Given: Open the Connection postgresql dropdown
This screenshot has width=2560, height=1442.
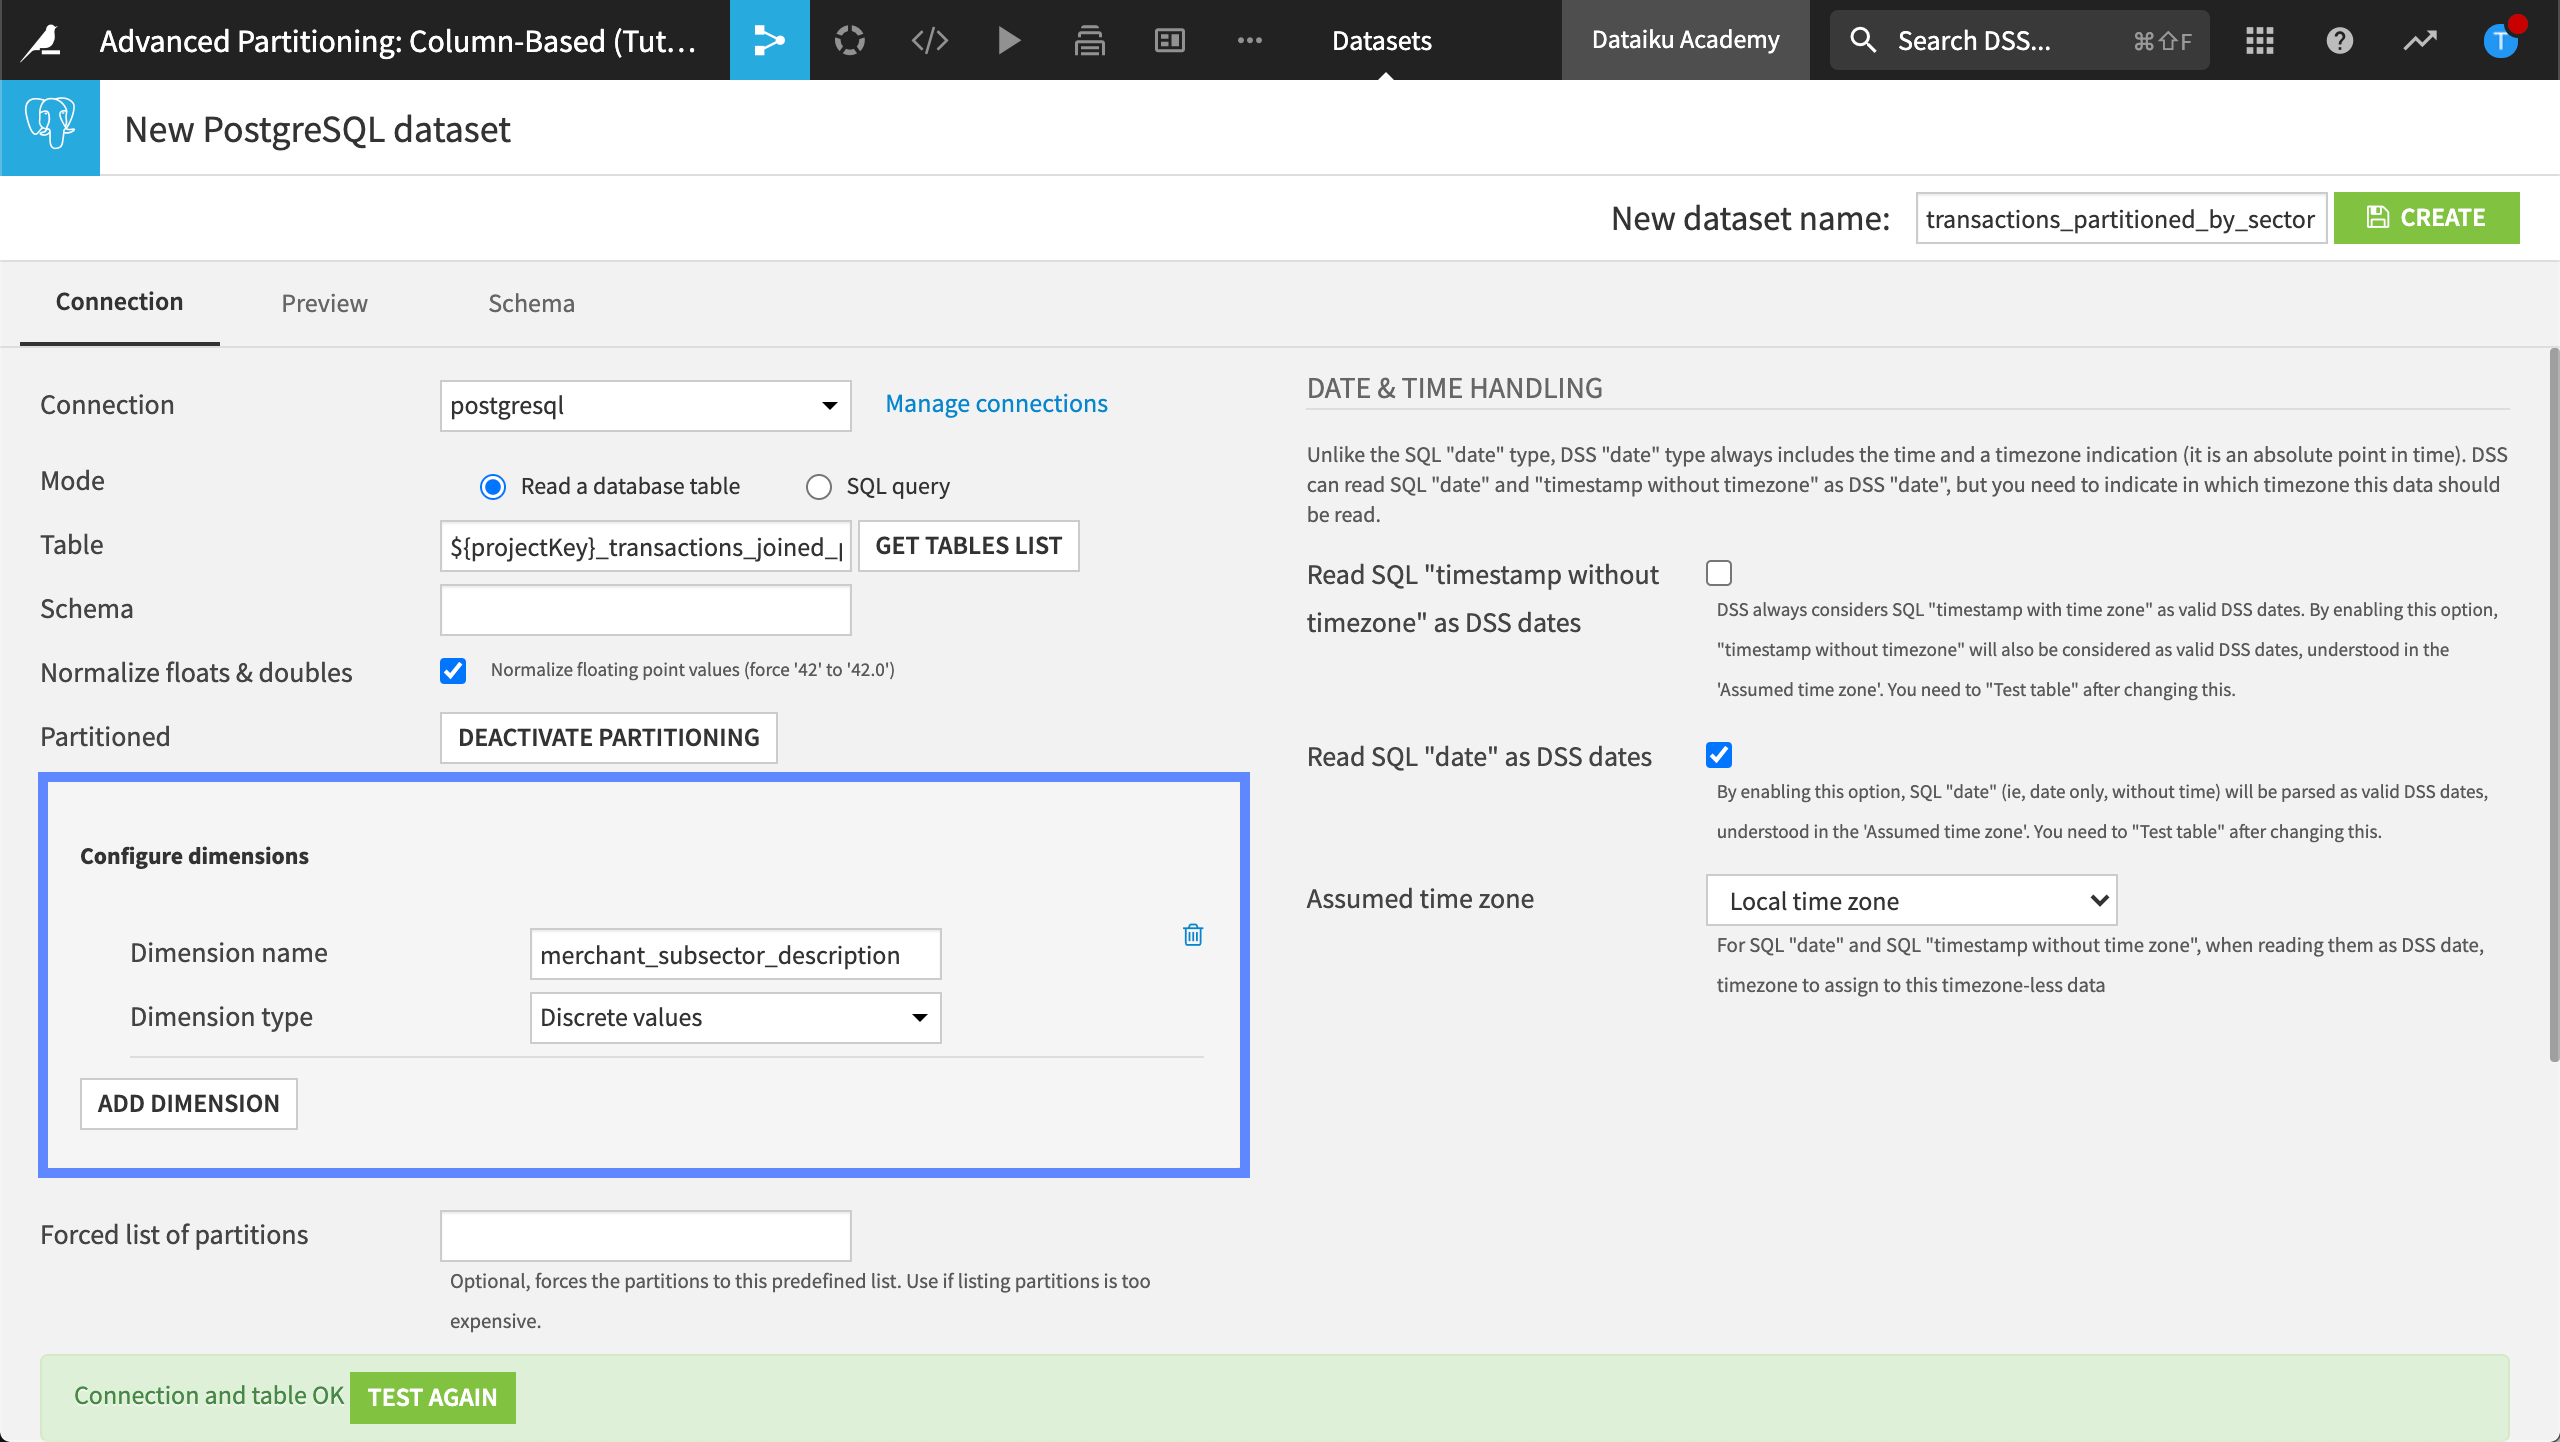Looking at the screenshot, I should click(645, 405).
